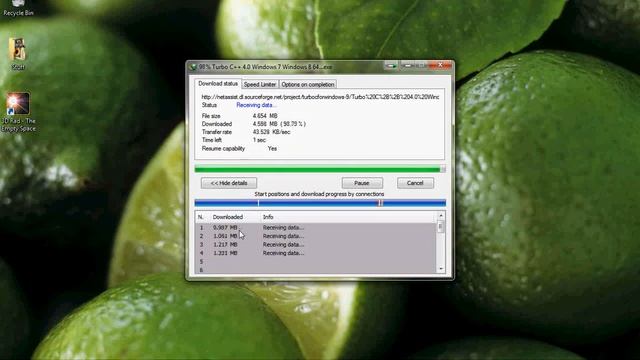Click the Downloaded percentage value text
Viewport: 640px width, 360px height.
pyautogui.click(x=293, y=124)
